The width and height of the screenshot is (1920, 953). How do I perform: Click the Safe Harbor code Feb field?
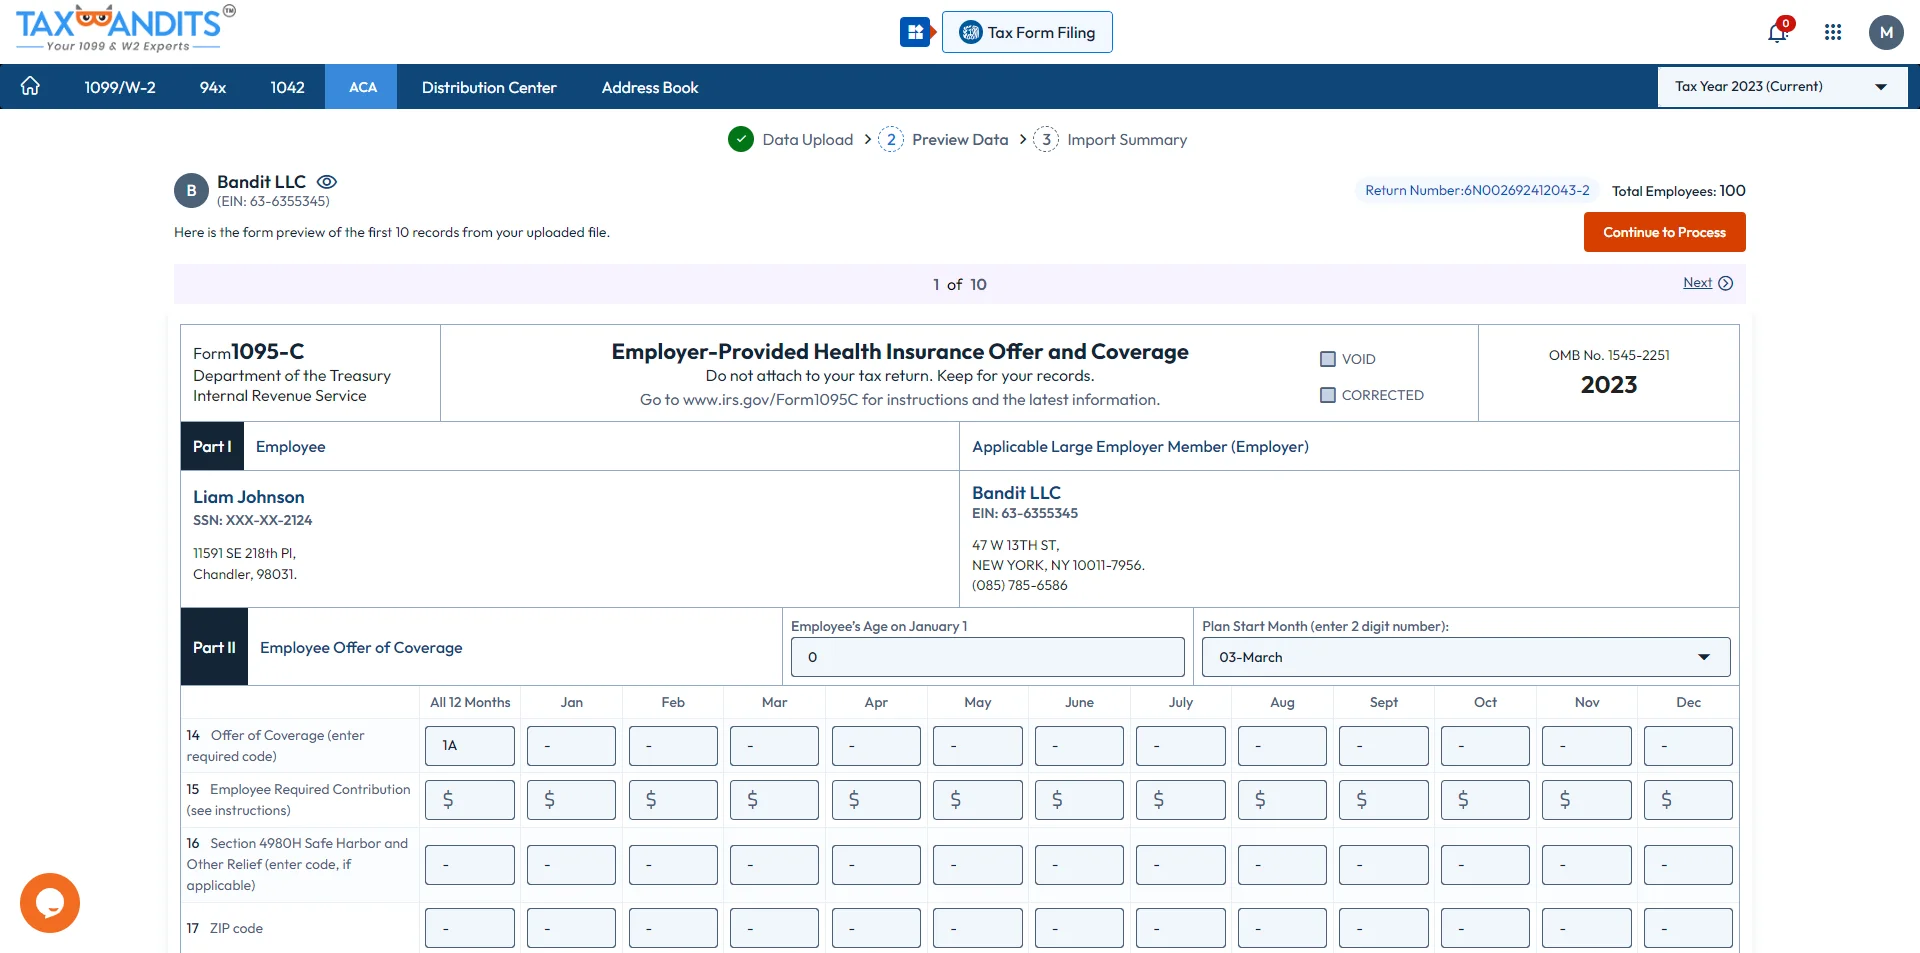673,865
